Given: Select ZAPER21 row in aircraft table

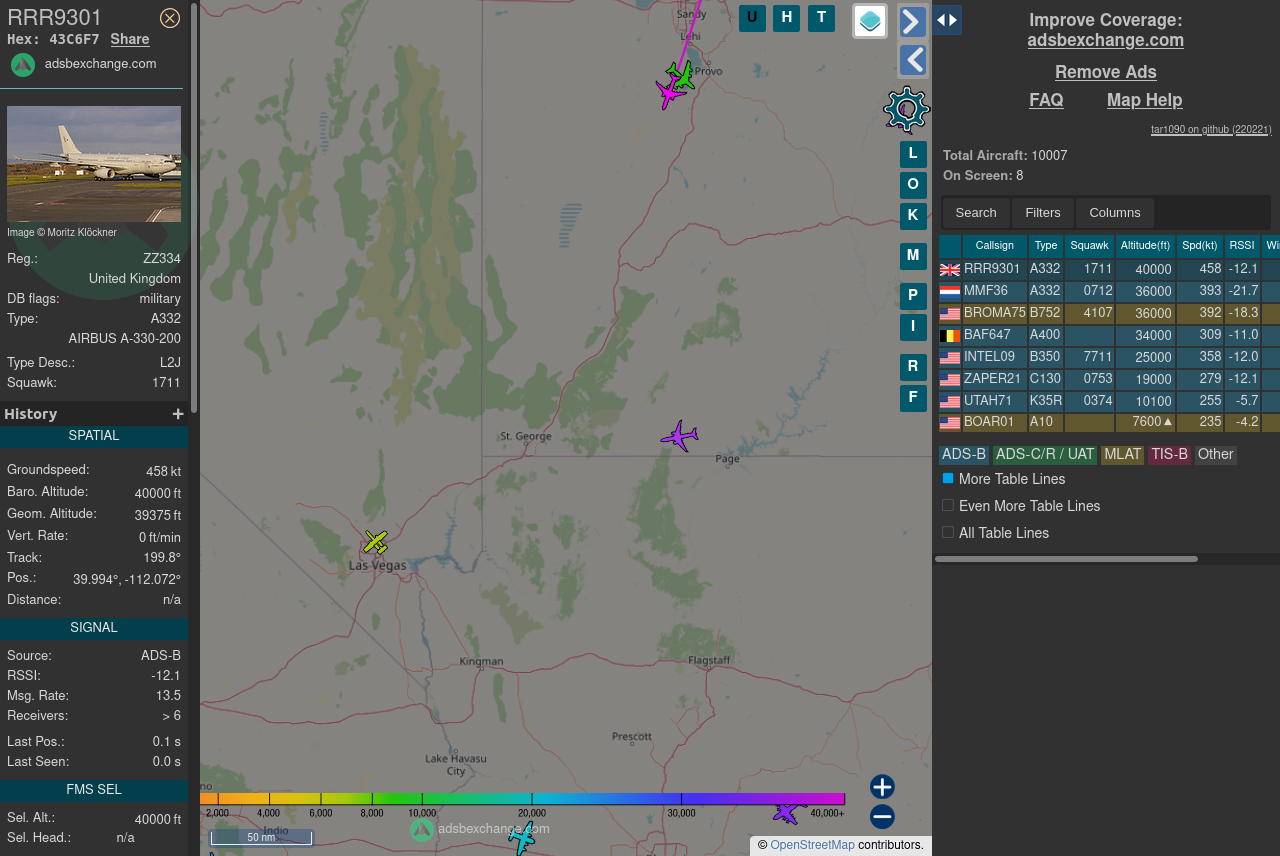Looking at the screenshot, I should click(x=1109, y=379).
